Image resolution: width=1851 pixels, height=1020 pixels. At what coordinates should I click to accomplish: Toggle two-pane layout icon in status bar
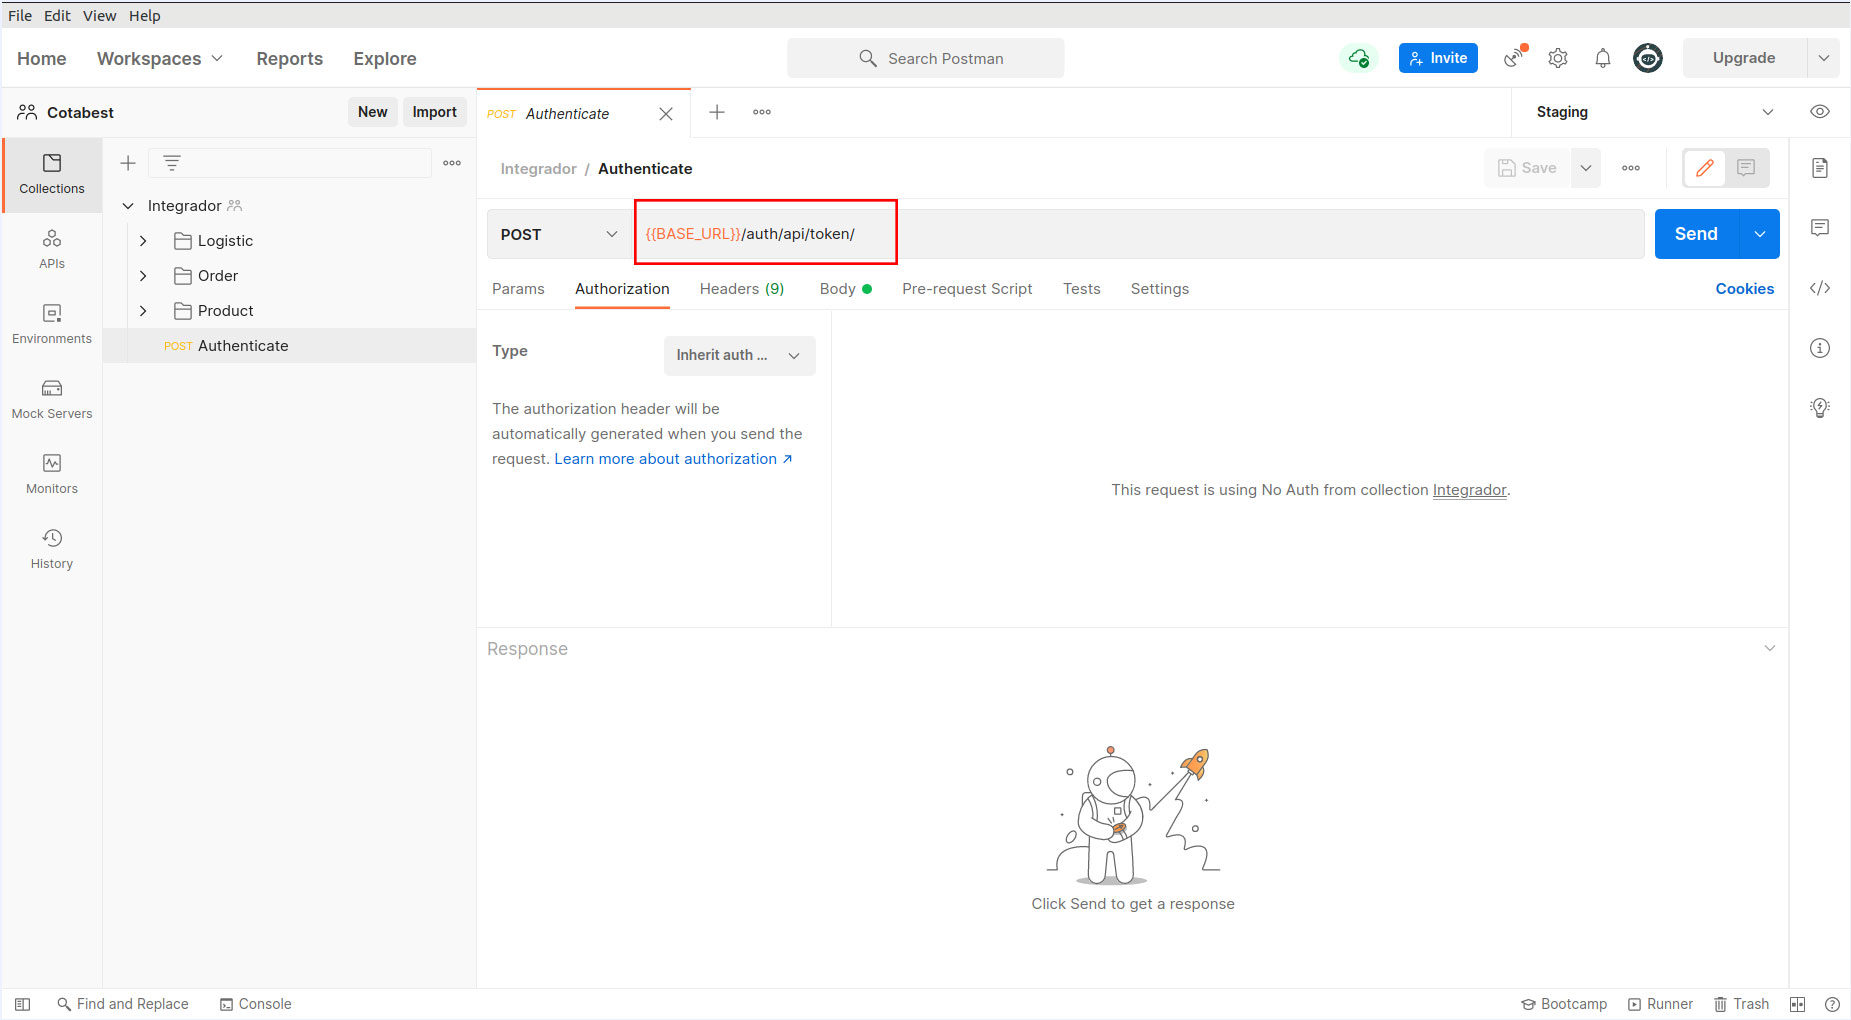coord(1797,1004)
